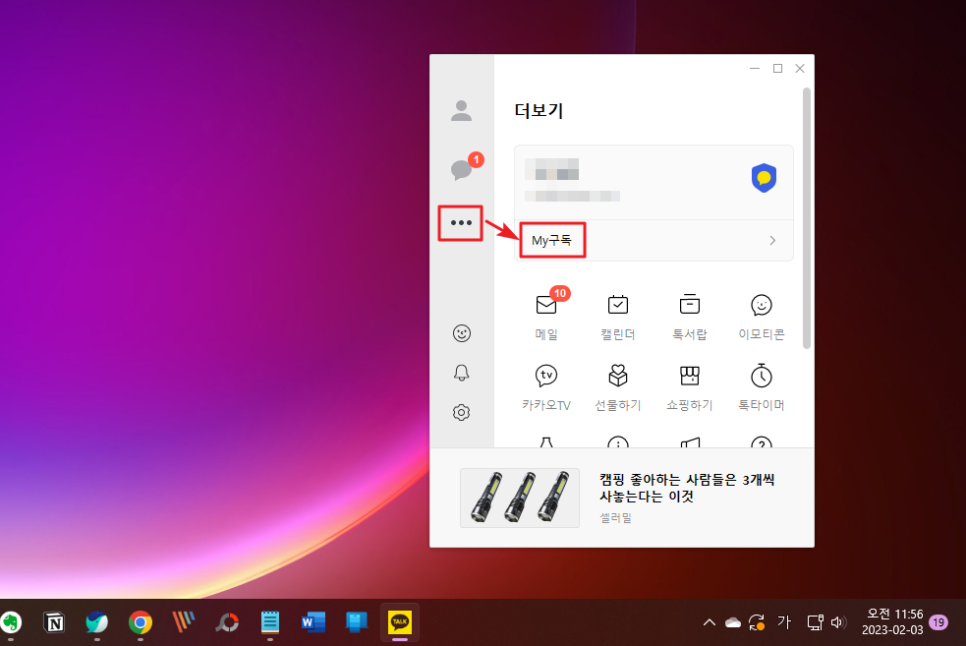Open the ad headline about camping flashlights
The width and height of the screenshot is (966, 646).
point(687,488)
